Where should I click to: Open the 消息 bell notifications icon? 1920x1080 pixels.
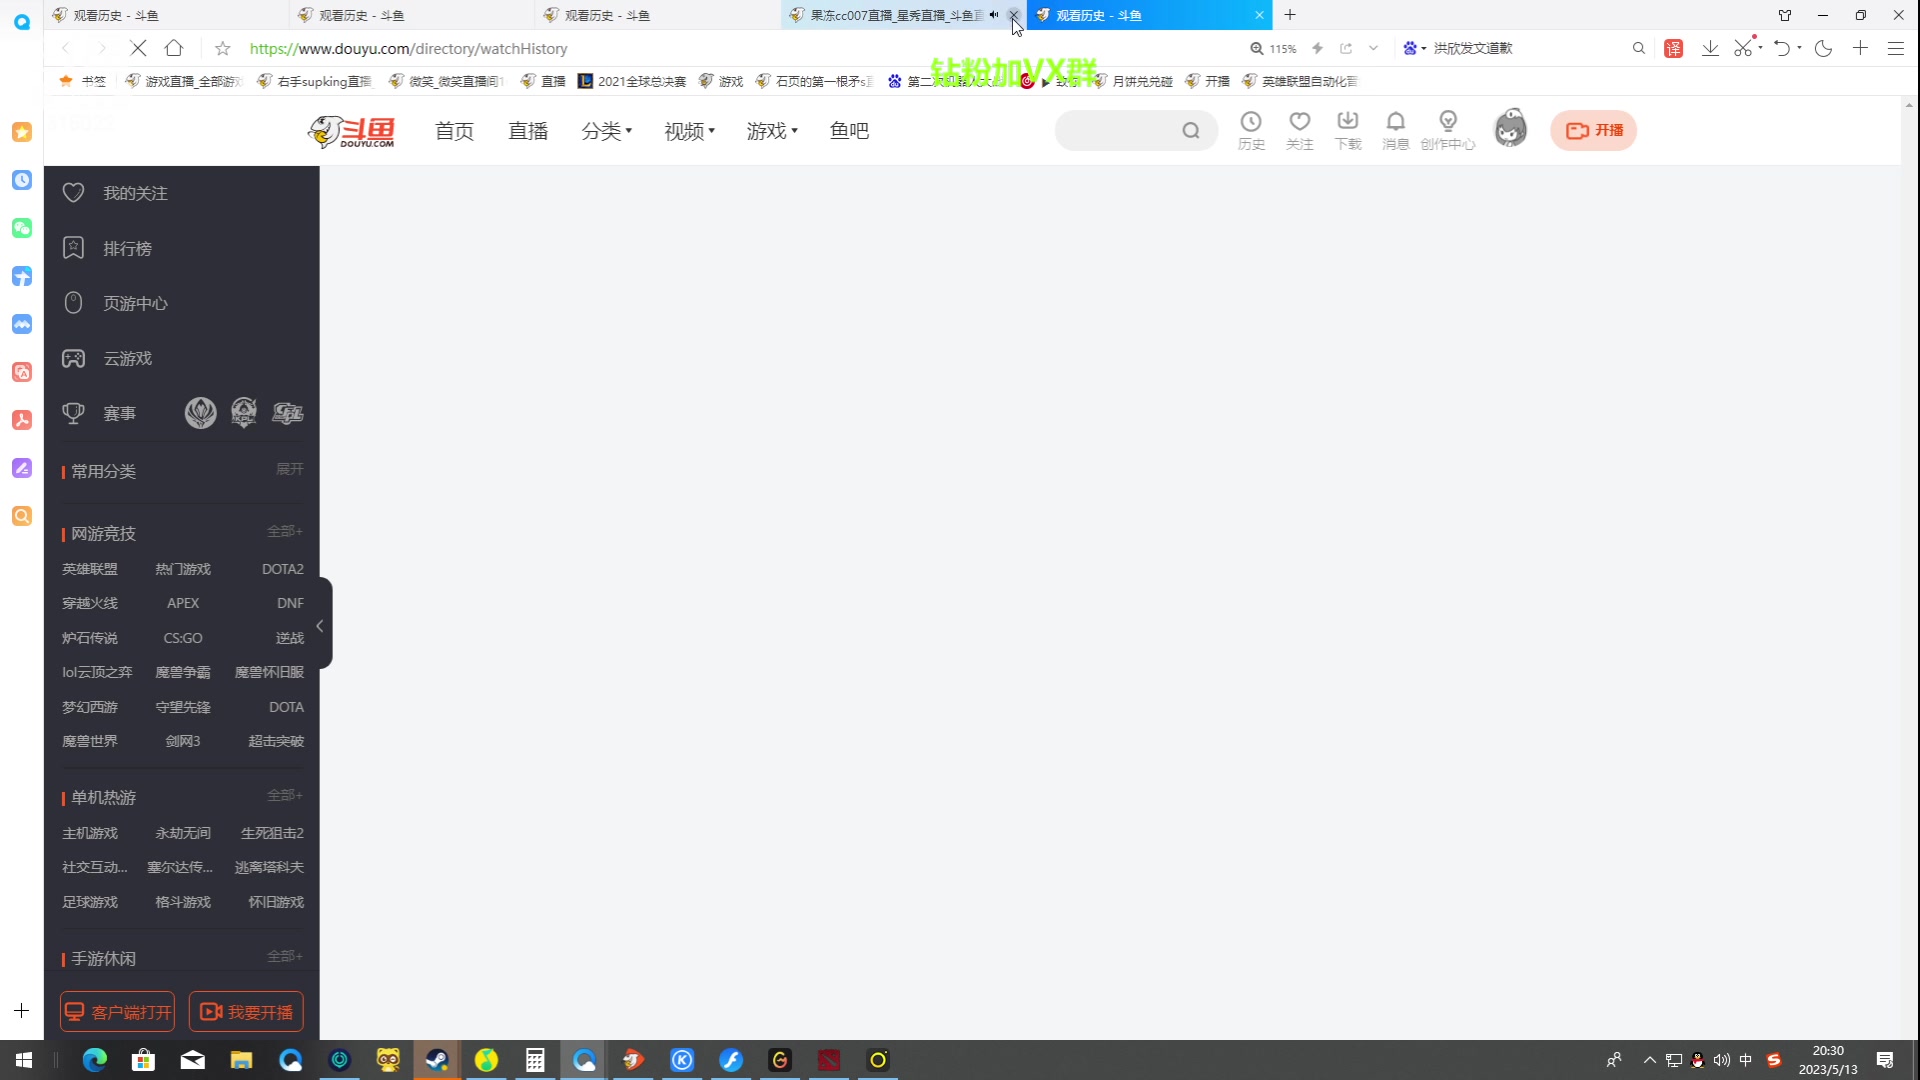tap(1396, 130)
